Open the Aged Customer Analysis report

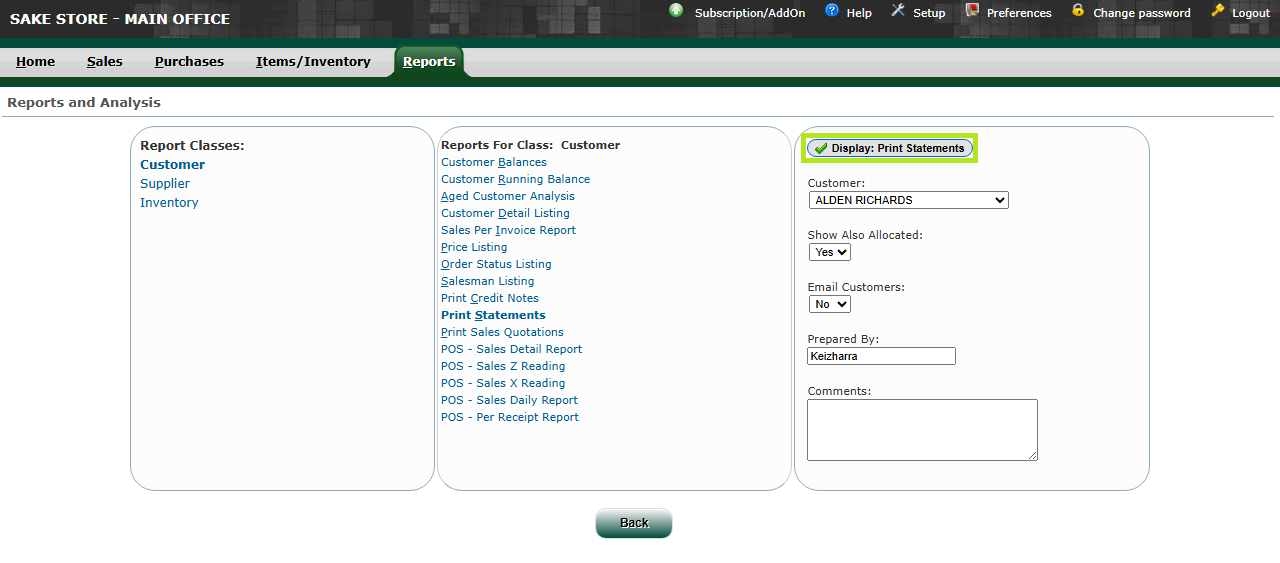point(507,196)
